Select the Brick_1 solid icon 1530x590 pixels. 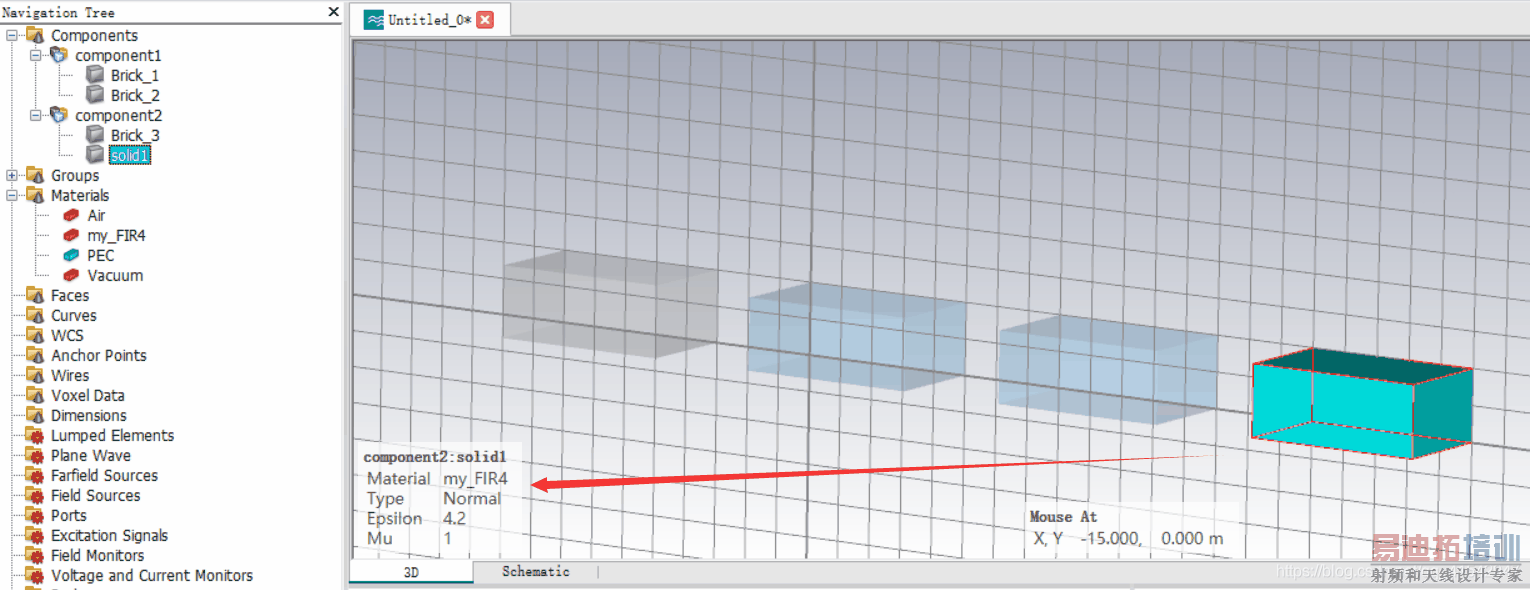click(95, 75)
